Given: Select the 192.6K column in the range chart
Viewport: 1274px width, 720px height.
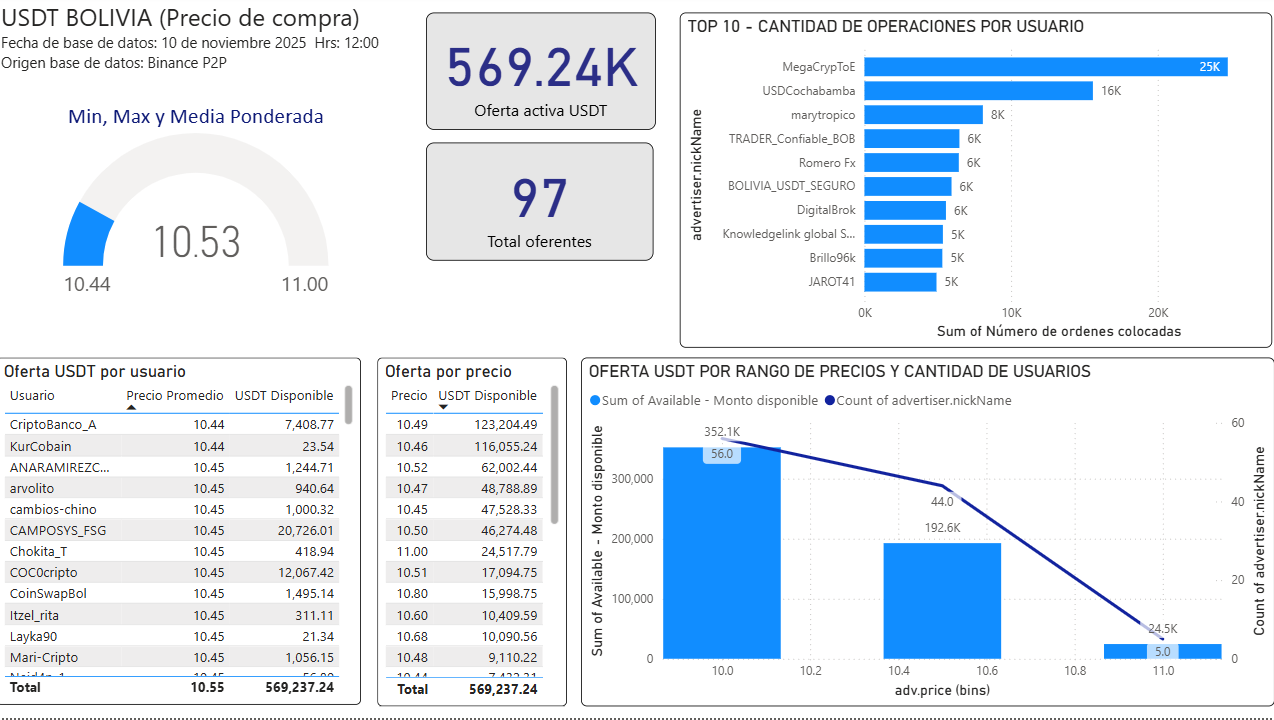Looking at the screenshot, I should [x=941, y=600].
